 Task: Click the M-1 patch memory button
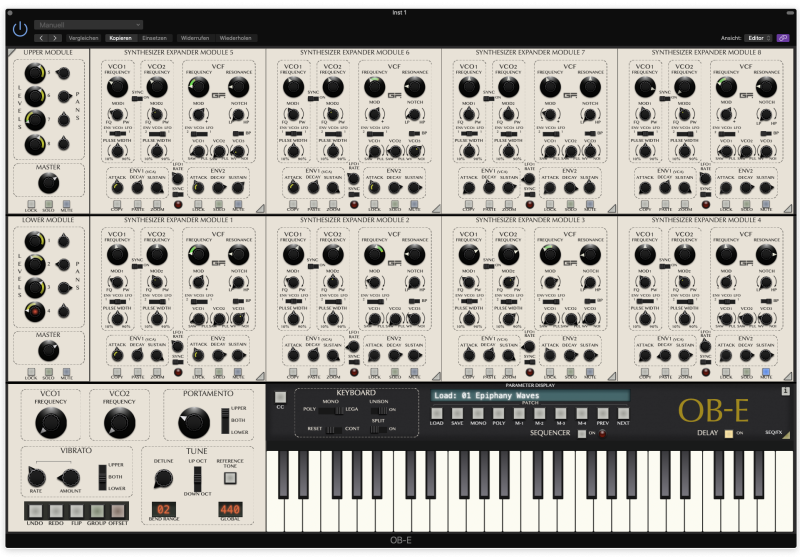[x=519, y=413]
